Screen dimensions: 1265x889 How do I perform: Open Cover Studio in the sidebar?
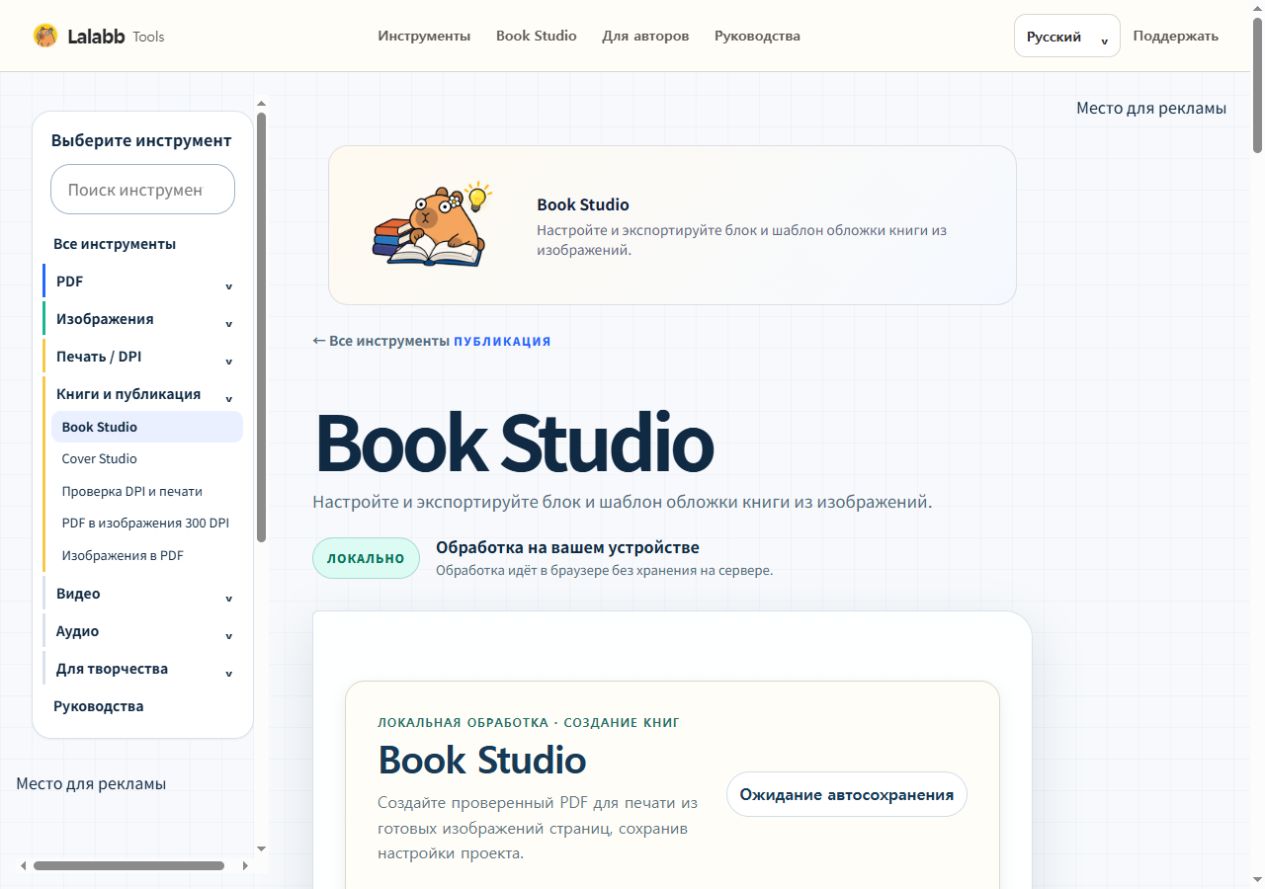(99, 459)
